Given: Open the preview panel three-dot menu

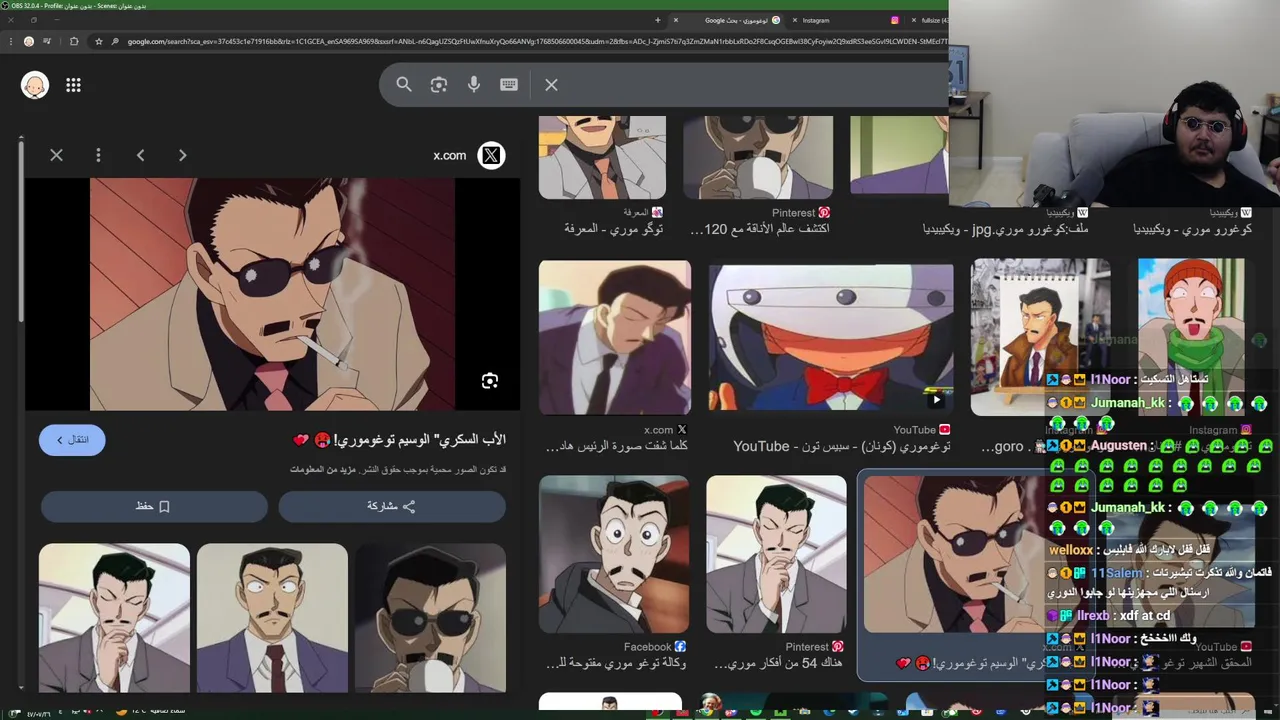Looking at the screenshot, I should pyautogui.click(x=98, y=155).
